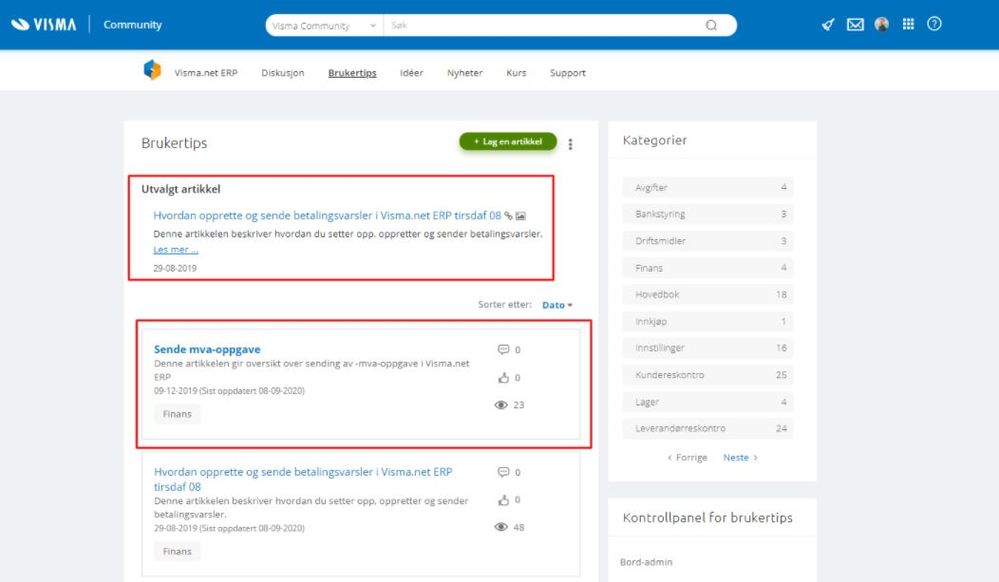Screen dimensions: 999x582
Task: Open the Kurs tab
Action: tap(516, 73)
